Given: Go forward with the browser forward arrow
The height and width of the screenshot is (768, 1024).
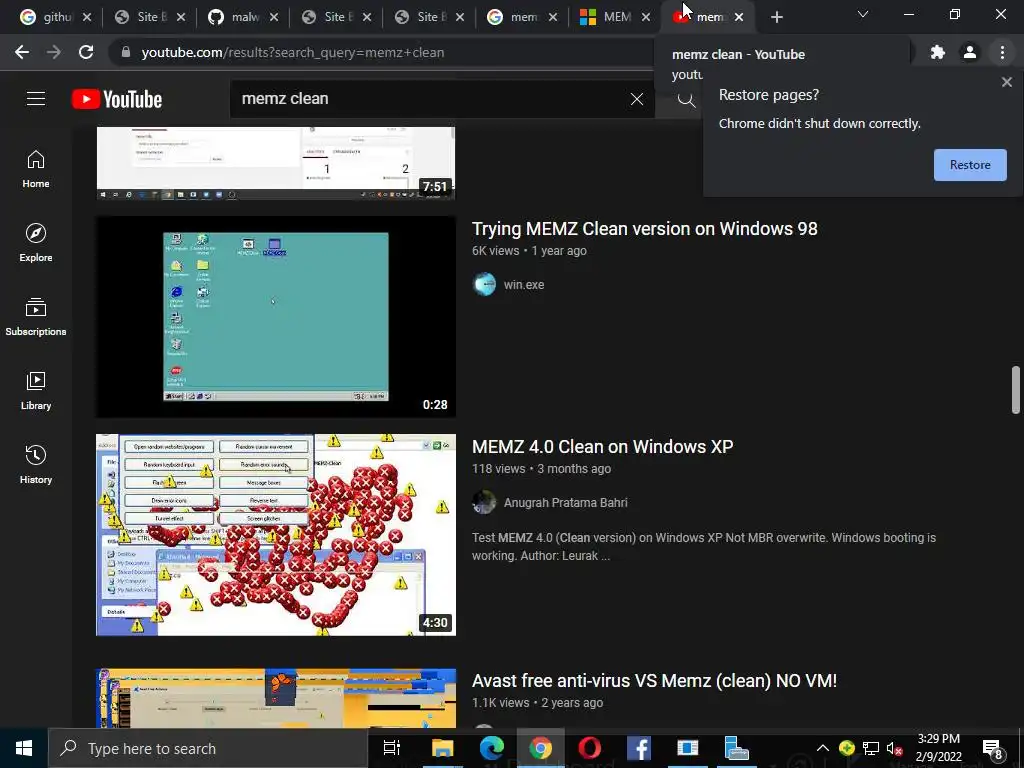Looking at the screenshot, I should click(54, 52).
